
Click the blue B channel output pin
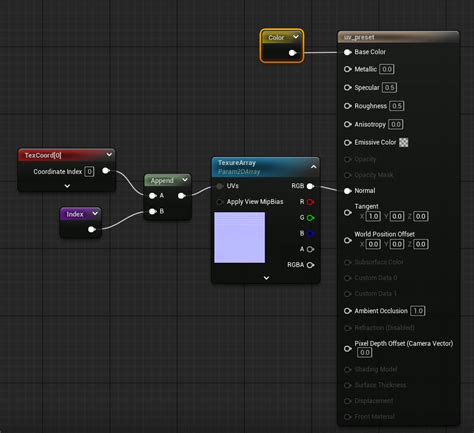[x=310, y=233]
